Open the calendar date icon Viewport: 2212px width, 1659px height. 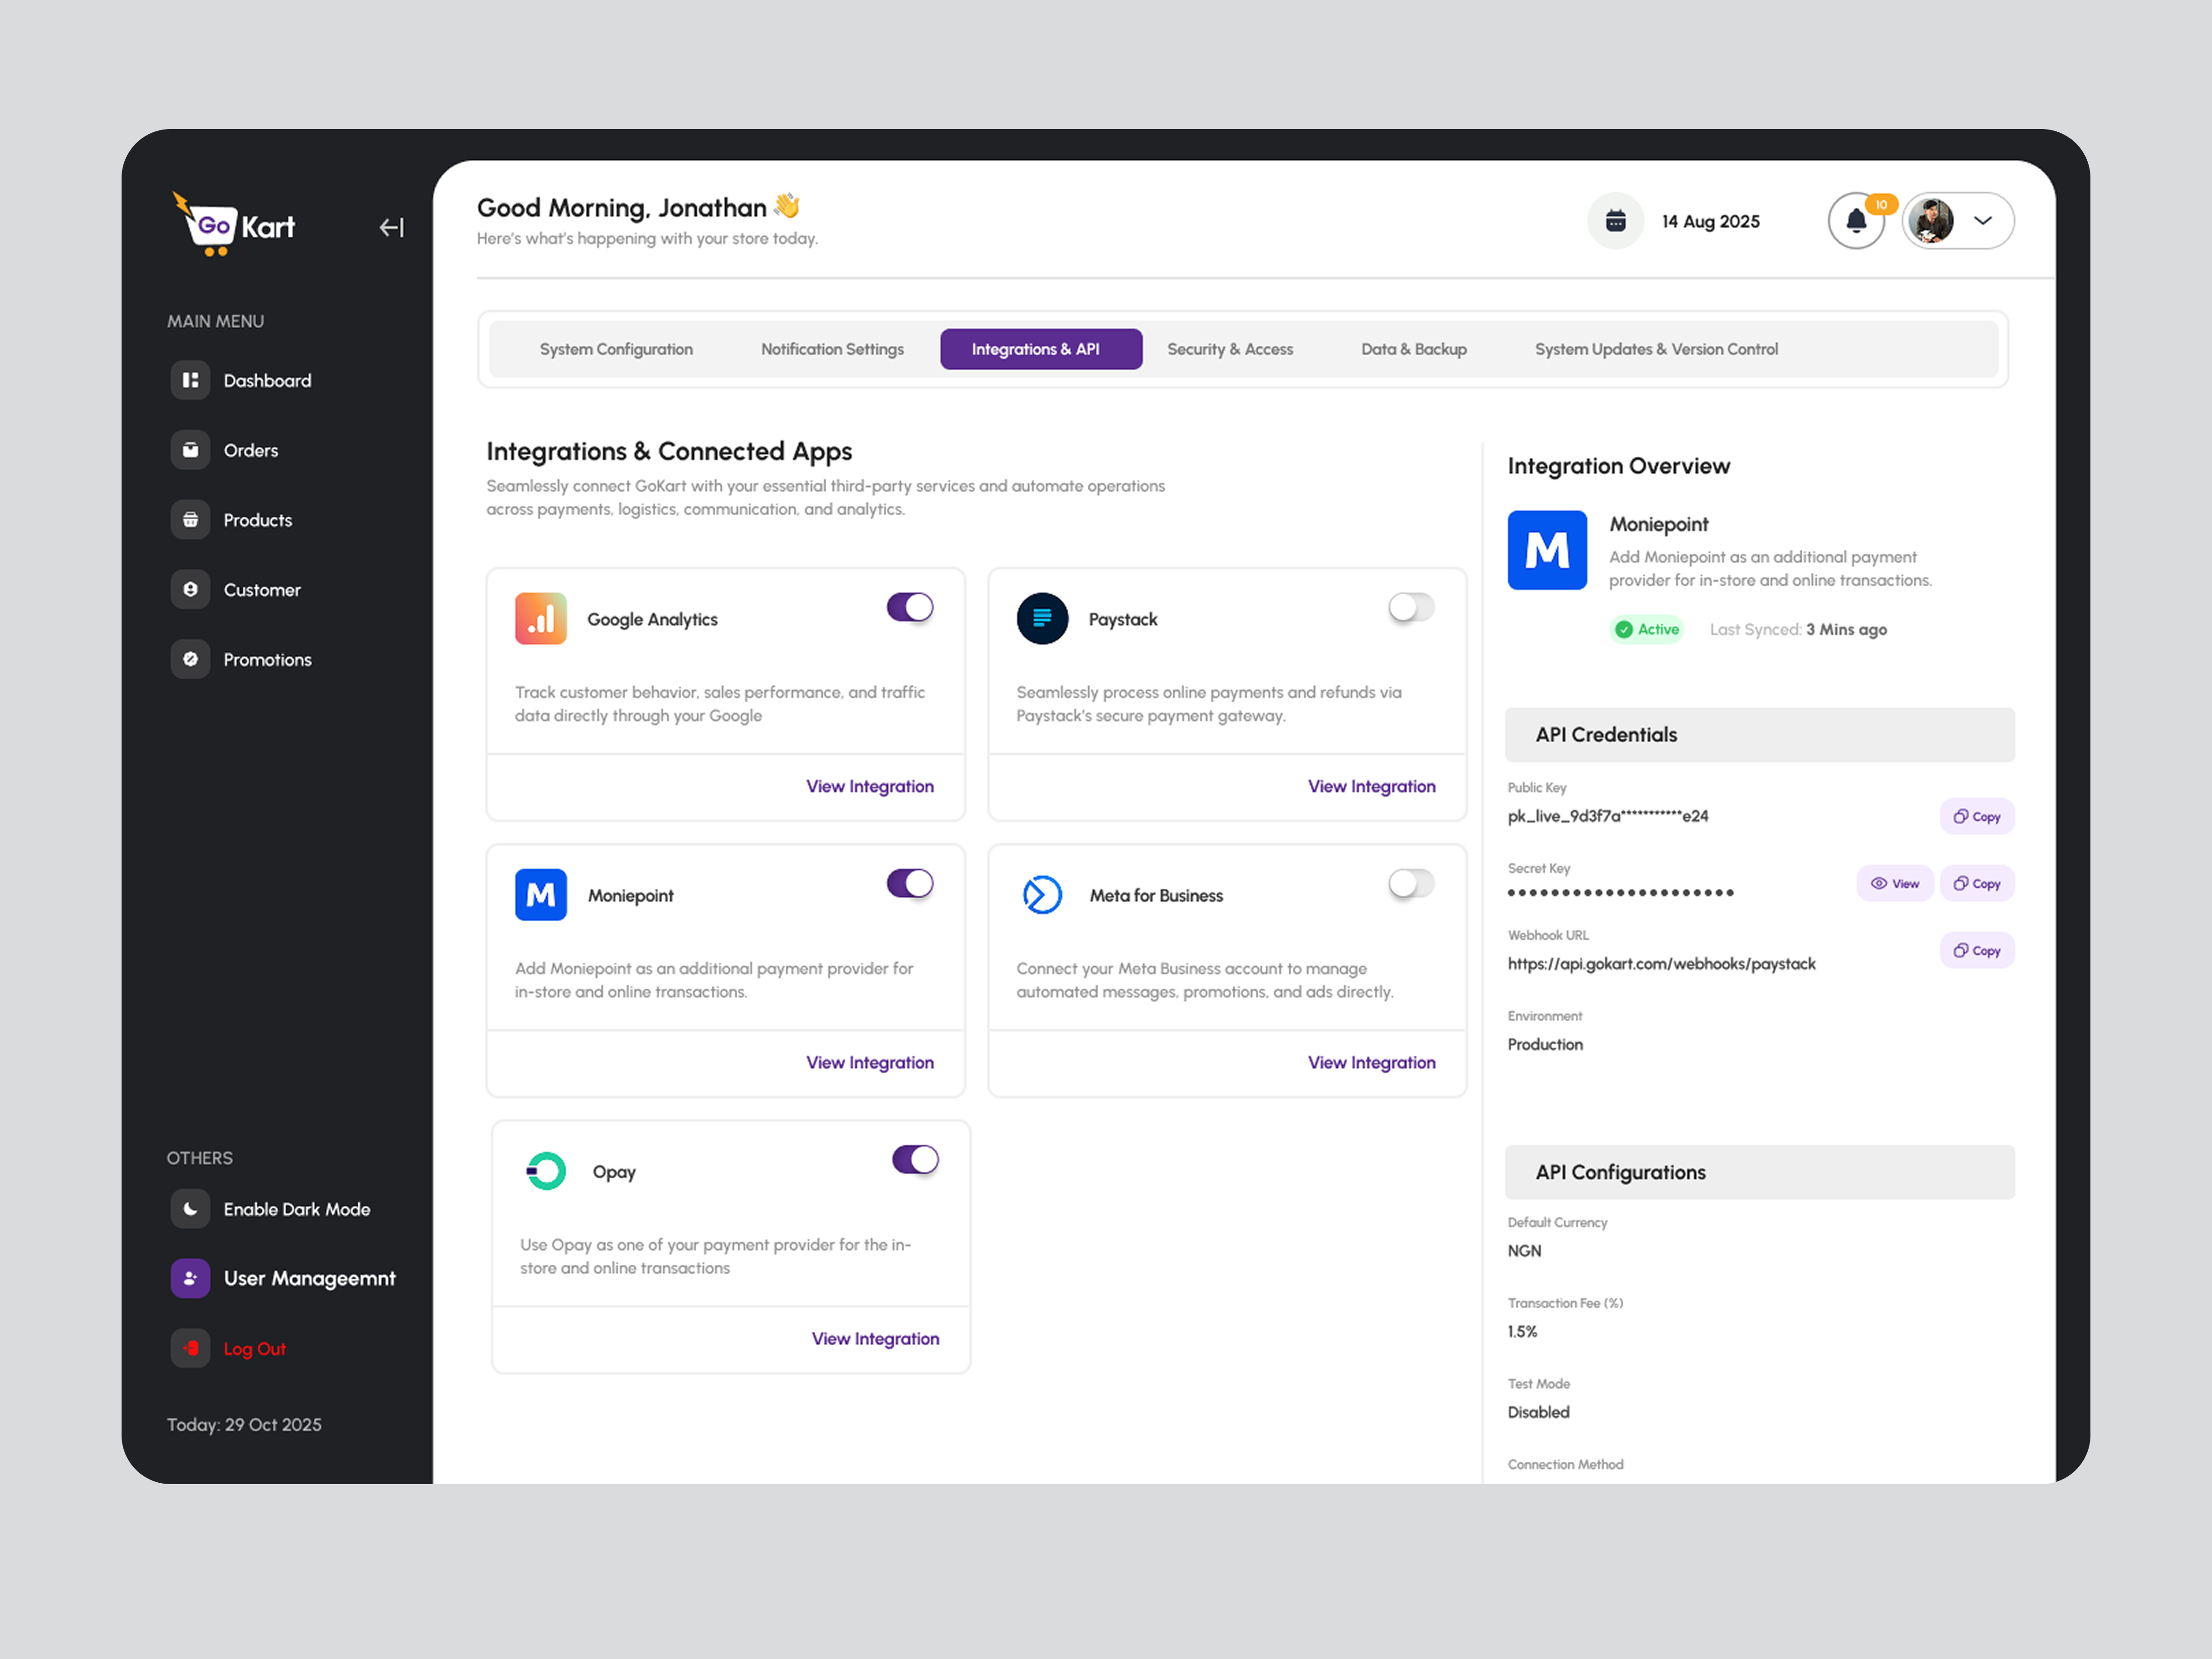[x=1615, y=221]
